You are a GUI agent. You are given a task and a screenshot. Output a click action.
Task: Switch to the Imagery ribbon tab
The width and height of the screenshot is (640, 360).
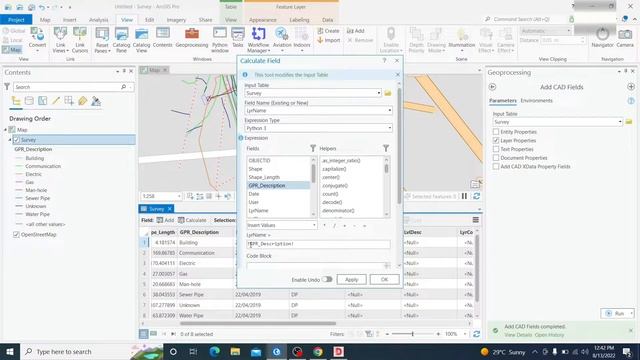point(176,20)
